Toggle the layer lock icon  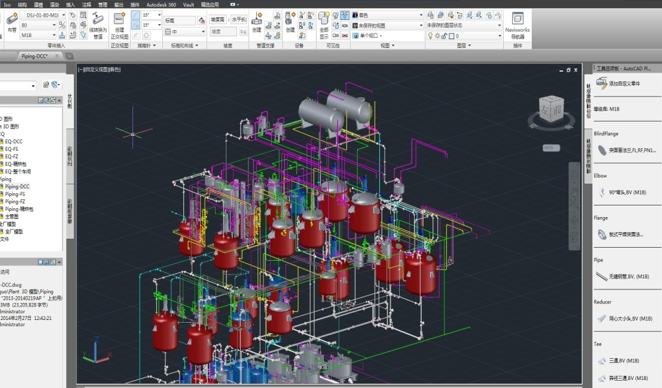(444, 36)
